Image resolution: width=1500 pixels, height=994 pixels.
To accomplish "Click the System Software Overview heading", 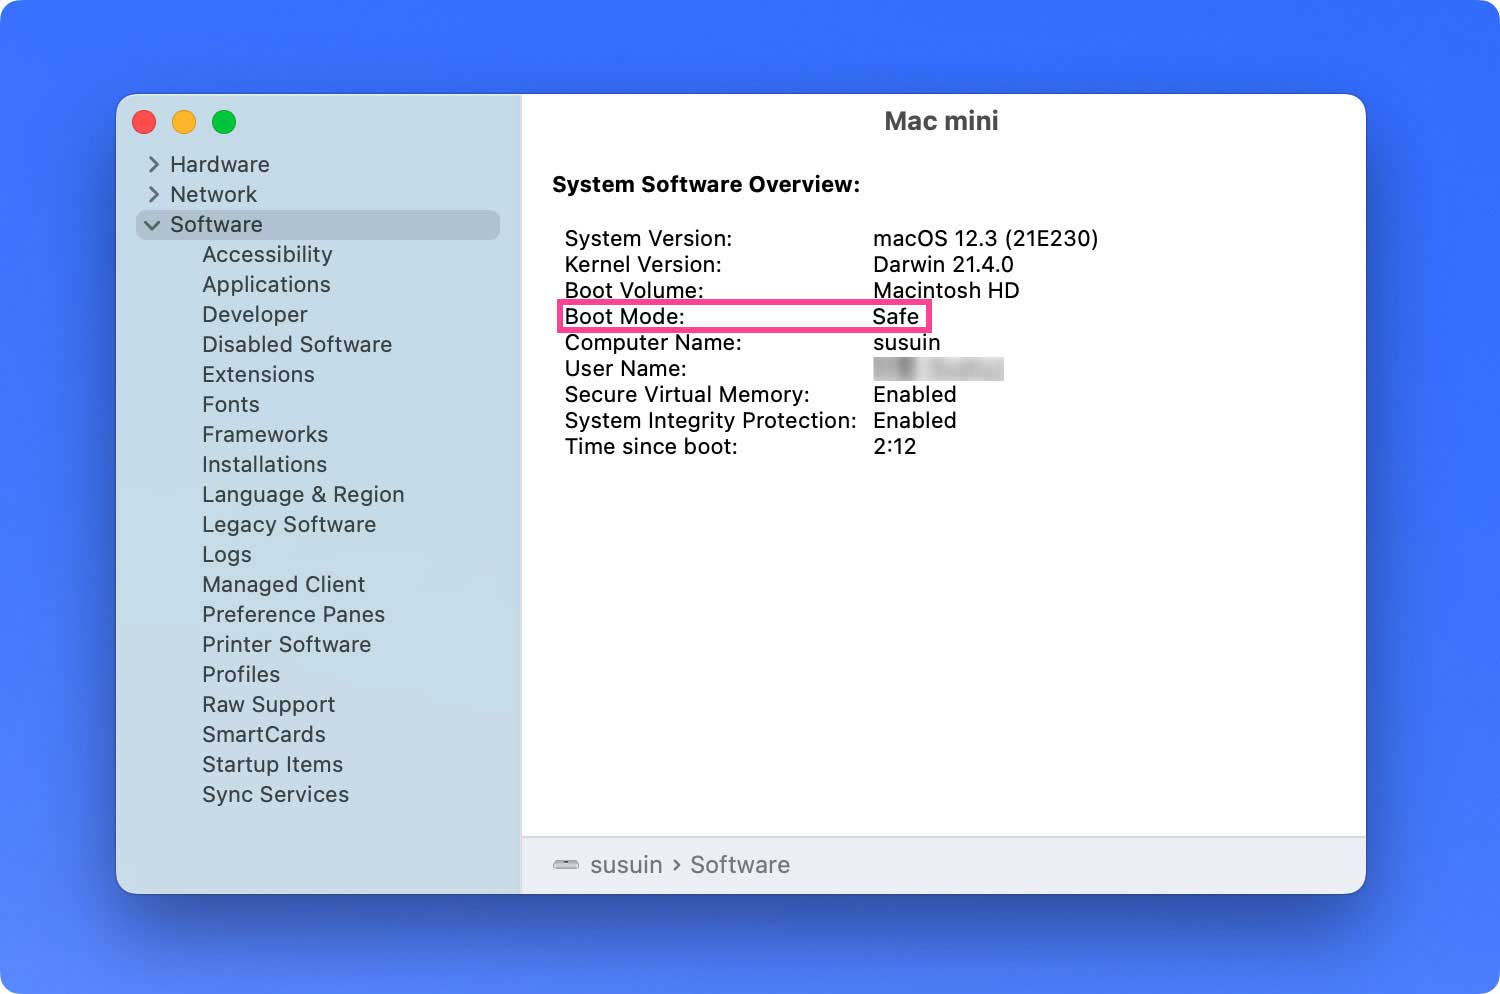I will point(706,185).
